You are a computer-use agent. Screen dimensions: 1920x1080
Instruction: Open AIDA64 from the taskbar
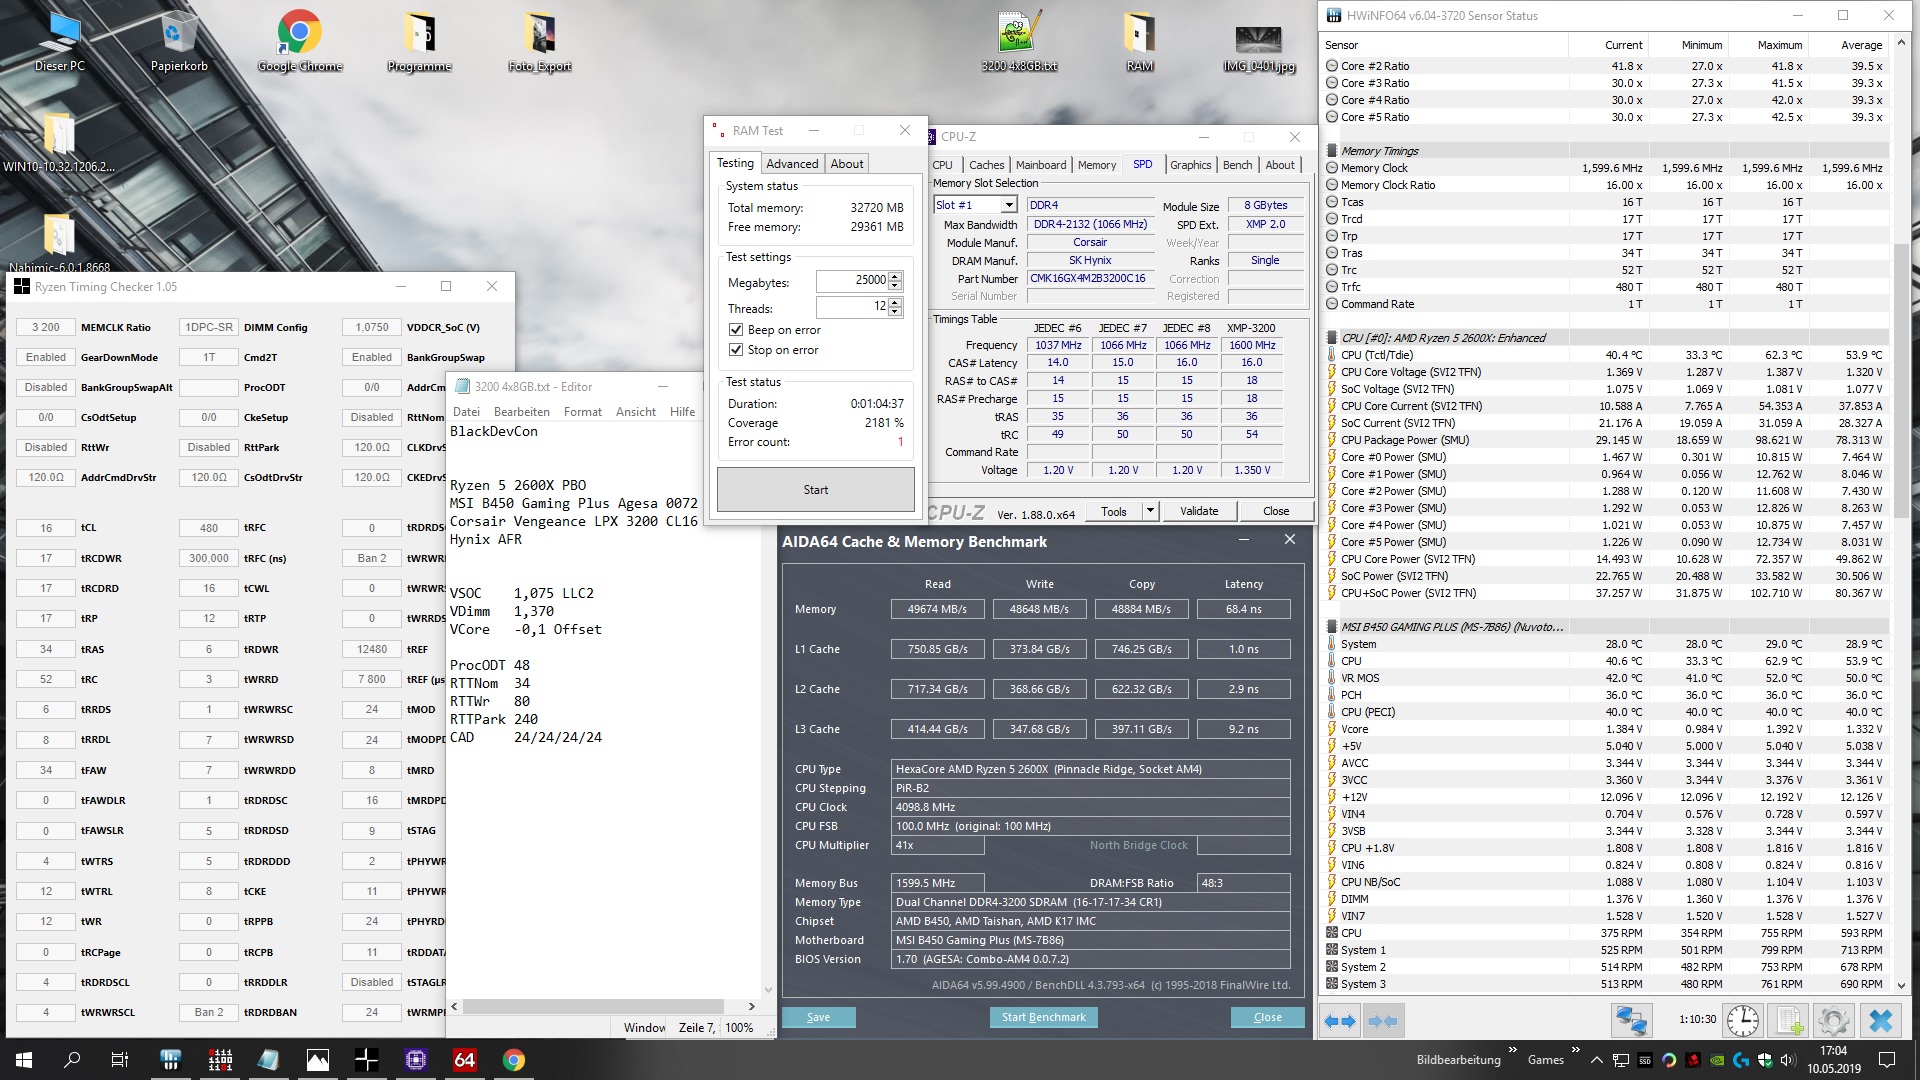pos(465,1060)
